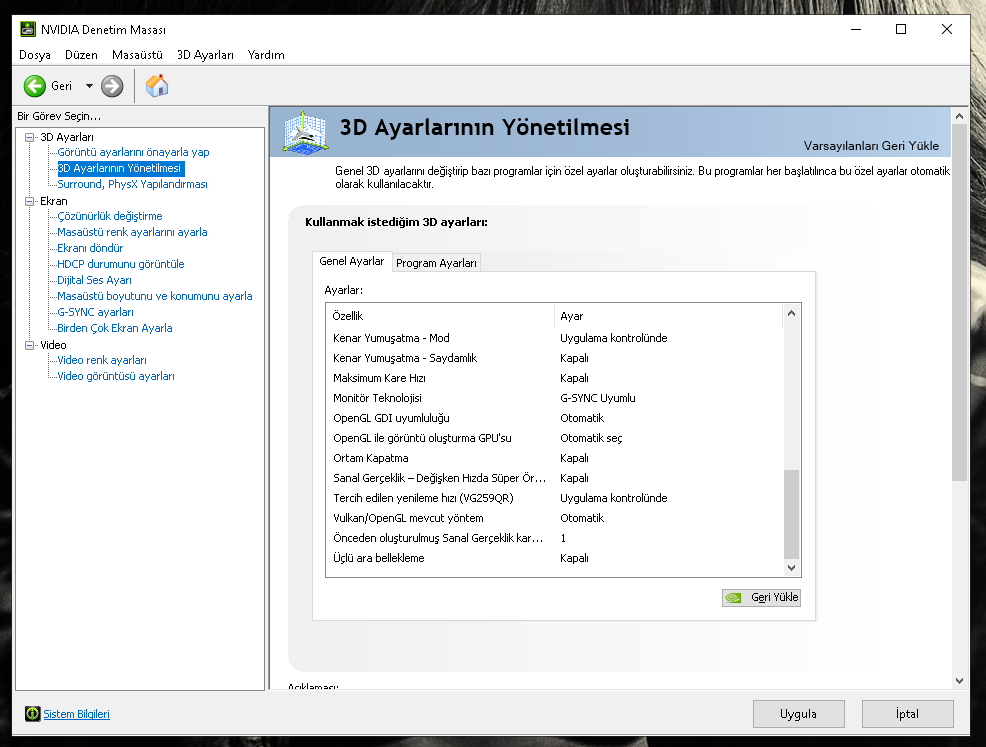Click the Sistem Bilgileri icon

point(32,714)
